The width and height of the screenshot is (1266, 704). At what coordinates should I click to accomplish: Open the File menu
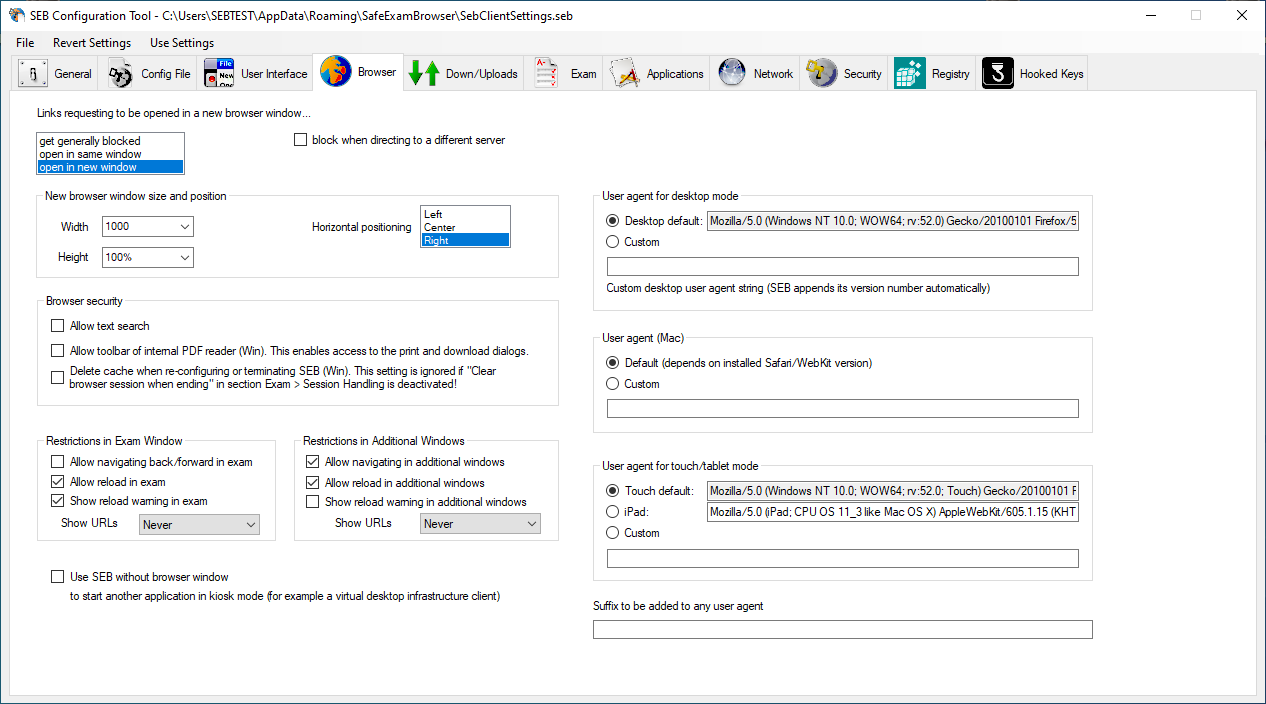(25, 43)
